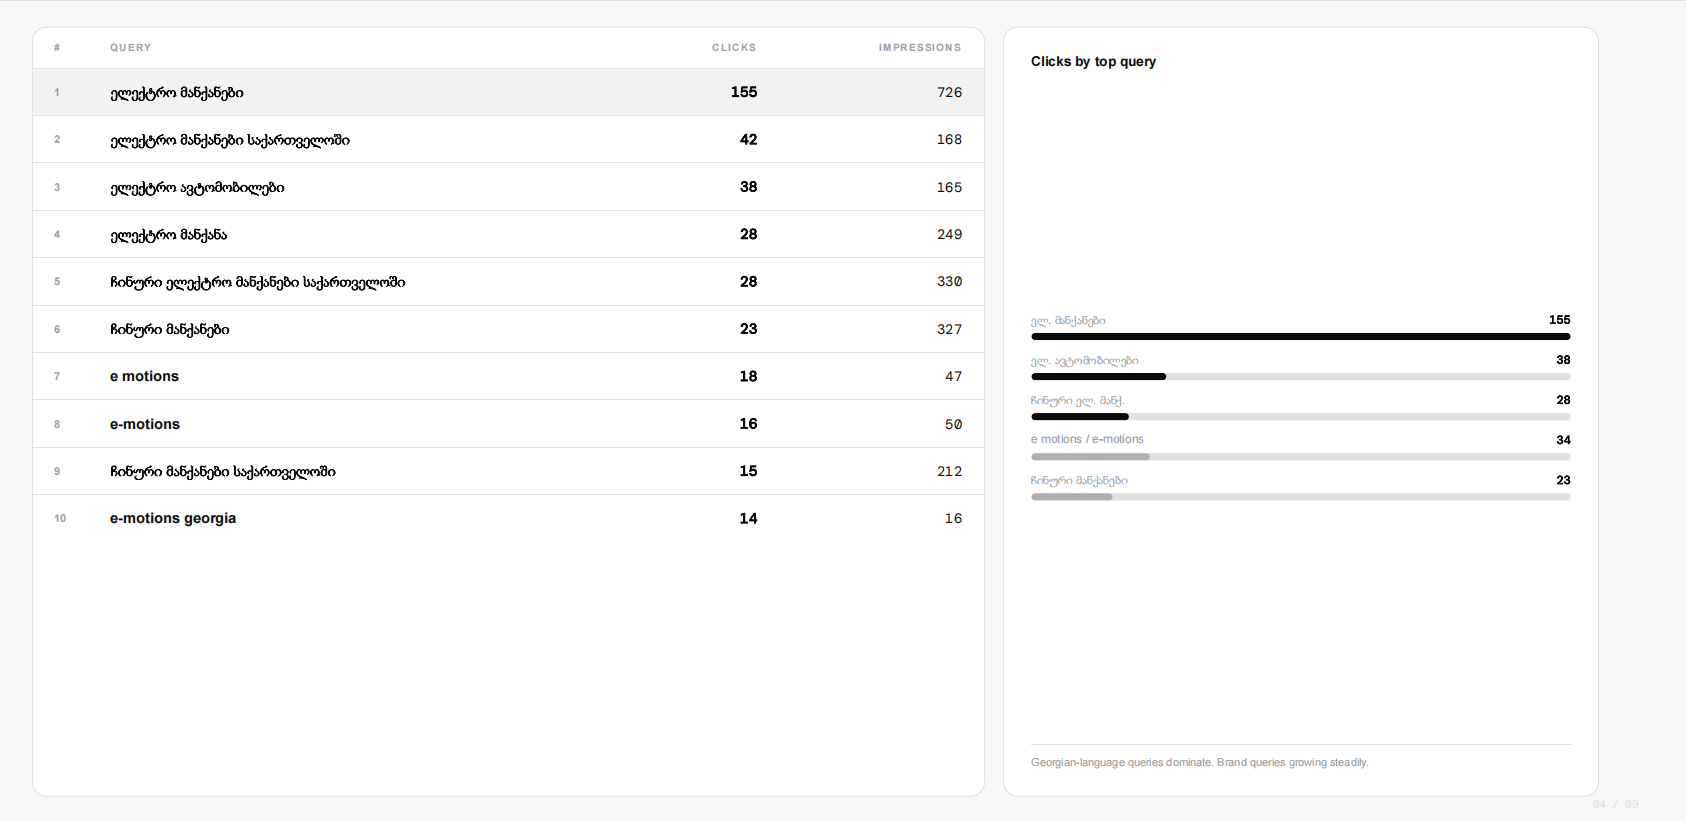This screenshot has height=821, width=1686.
Task: Sort by the CLICKS column header
Action: [734, 47]
